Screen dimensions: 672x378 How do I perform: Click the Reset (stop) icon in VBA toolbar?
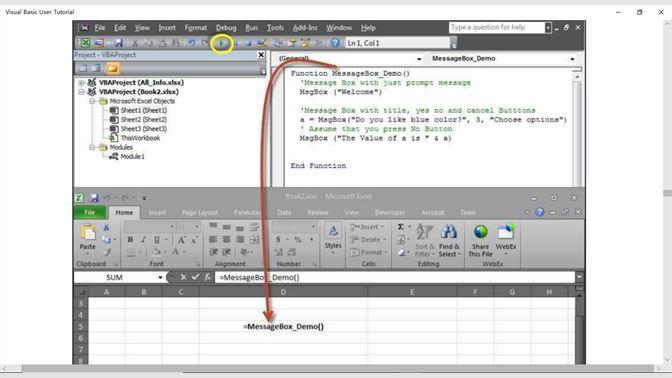point(248,43)
